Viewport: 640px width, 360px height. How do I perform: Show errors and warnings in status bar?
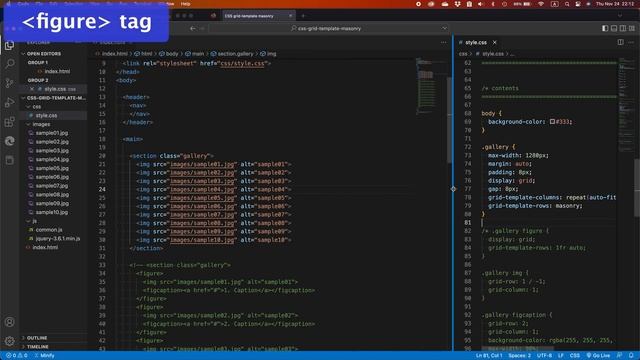17,356
